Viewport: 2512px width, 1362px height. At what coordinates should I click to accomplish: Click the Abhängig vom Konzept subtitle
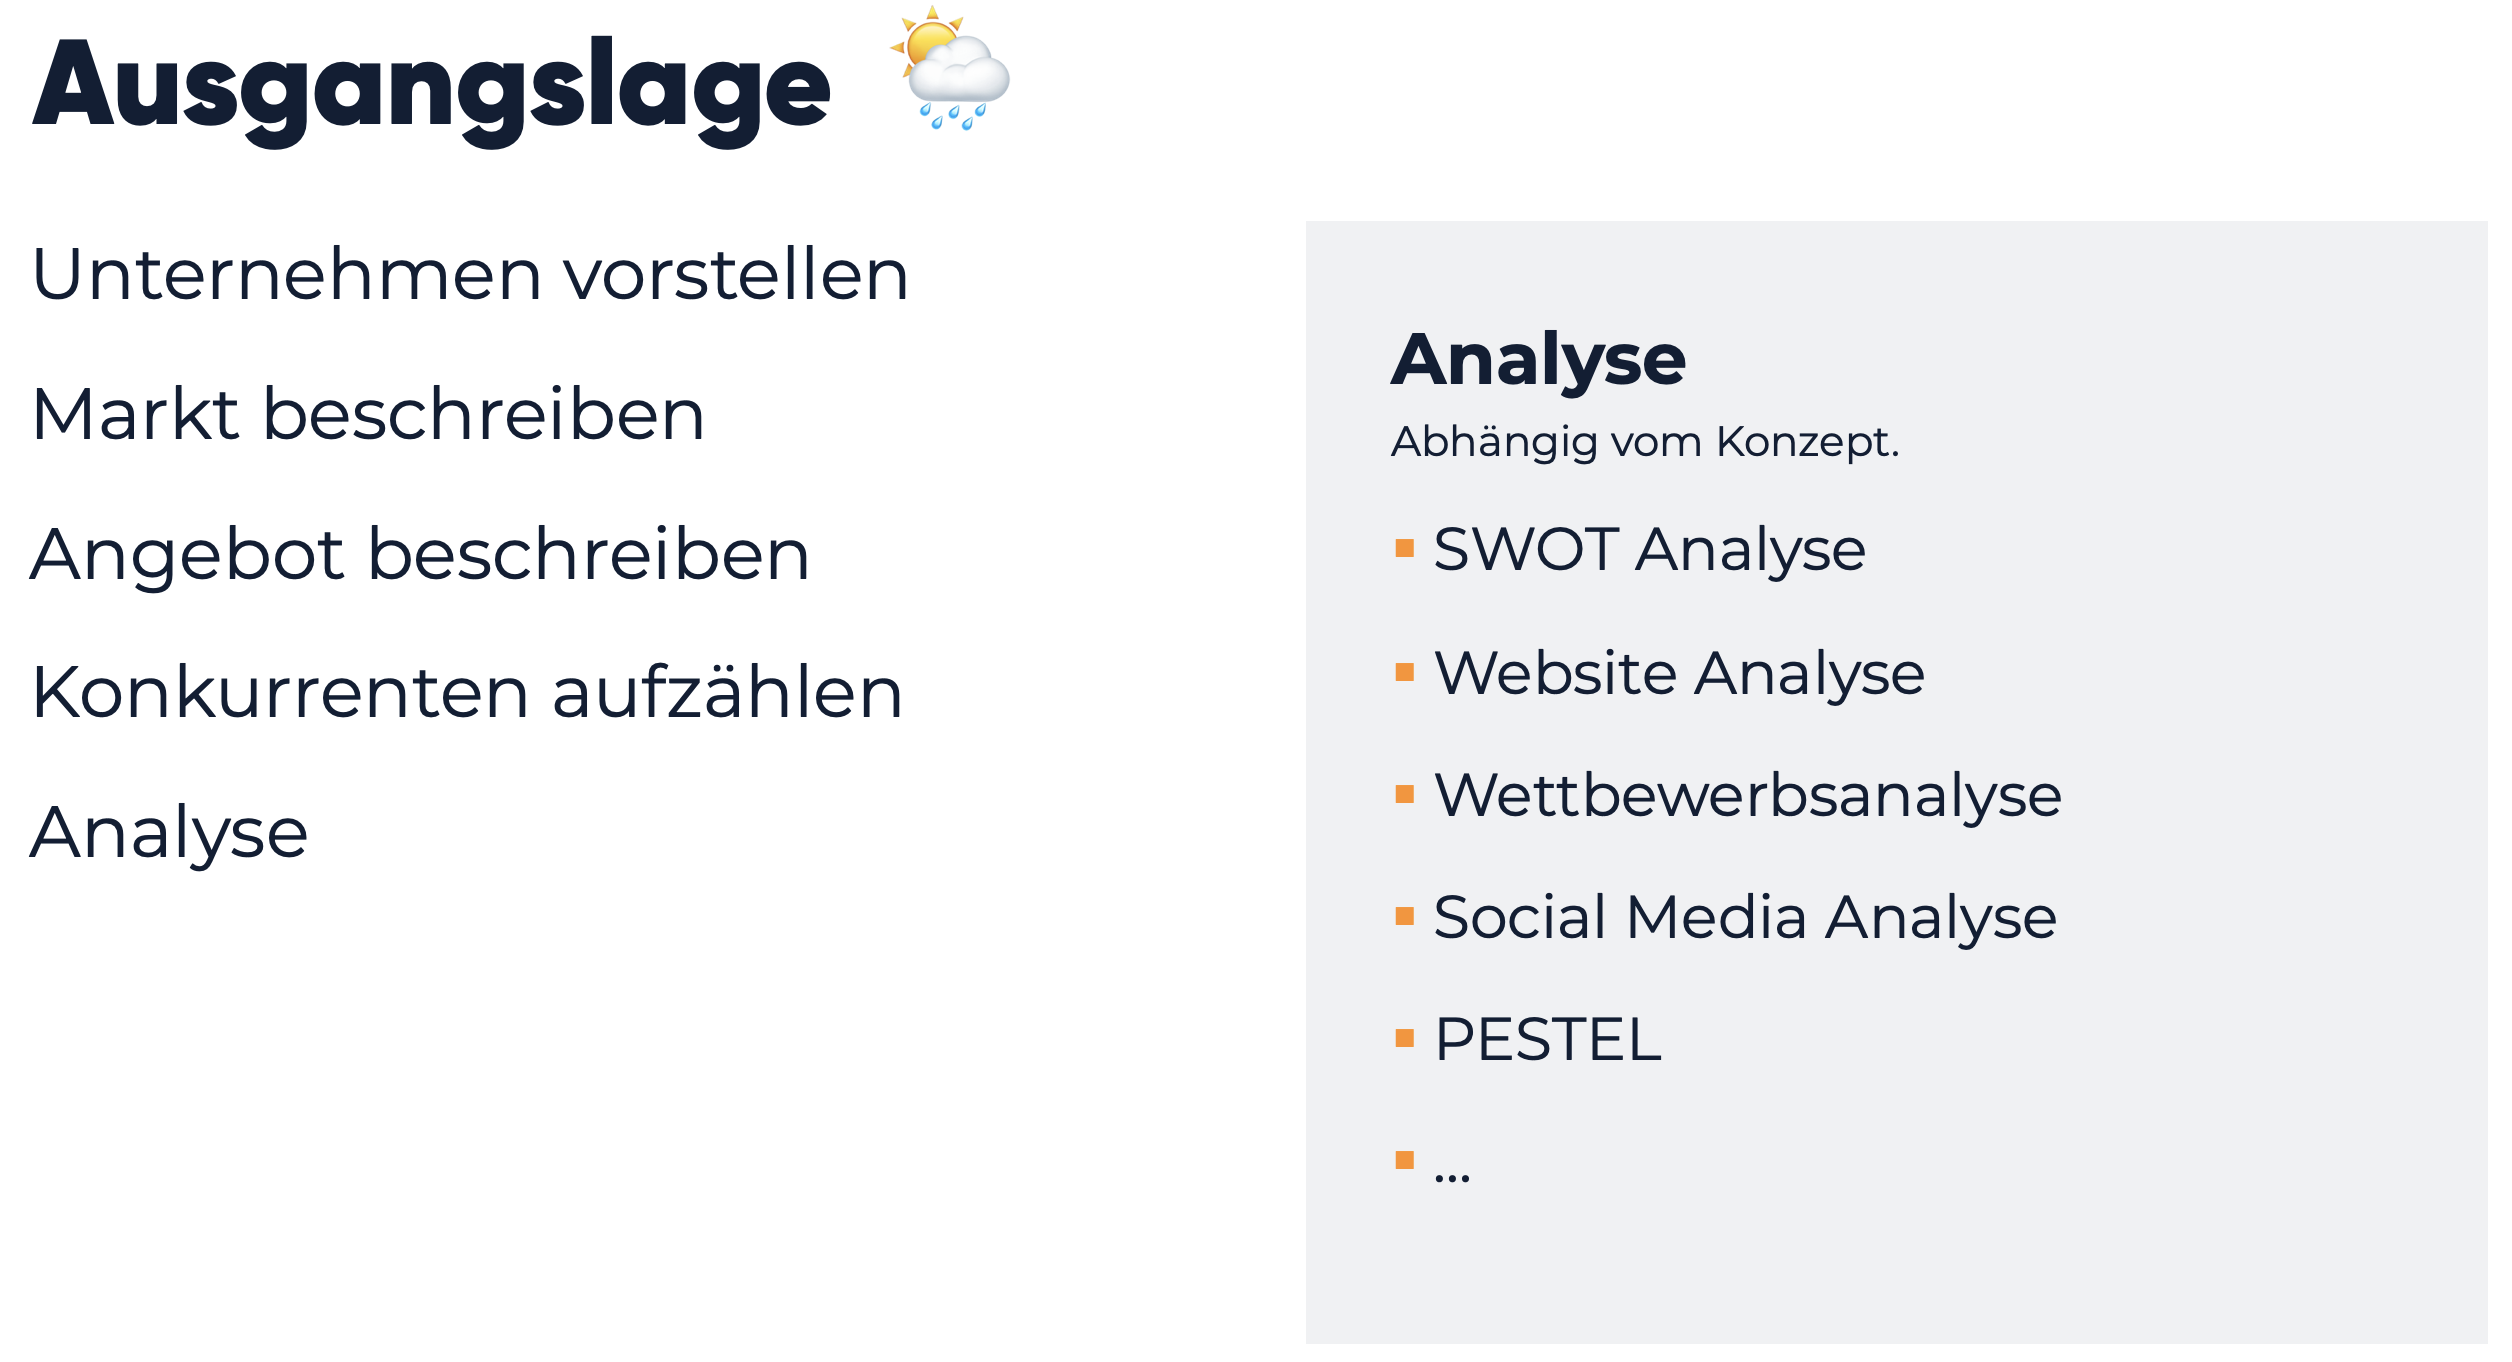[x=1645, y=442]
